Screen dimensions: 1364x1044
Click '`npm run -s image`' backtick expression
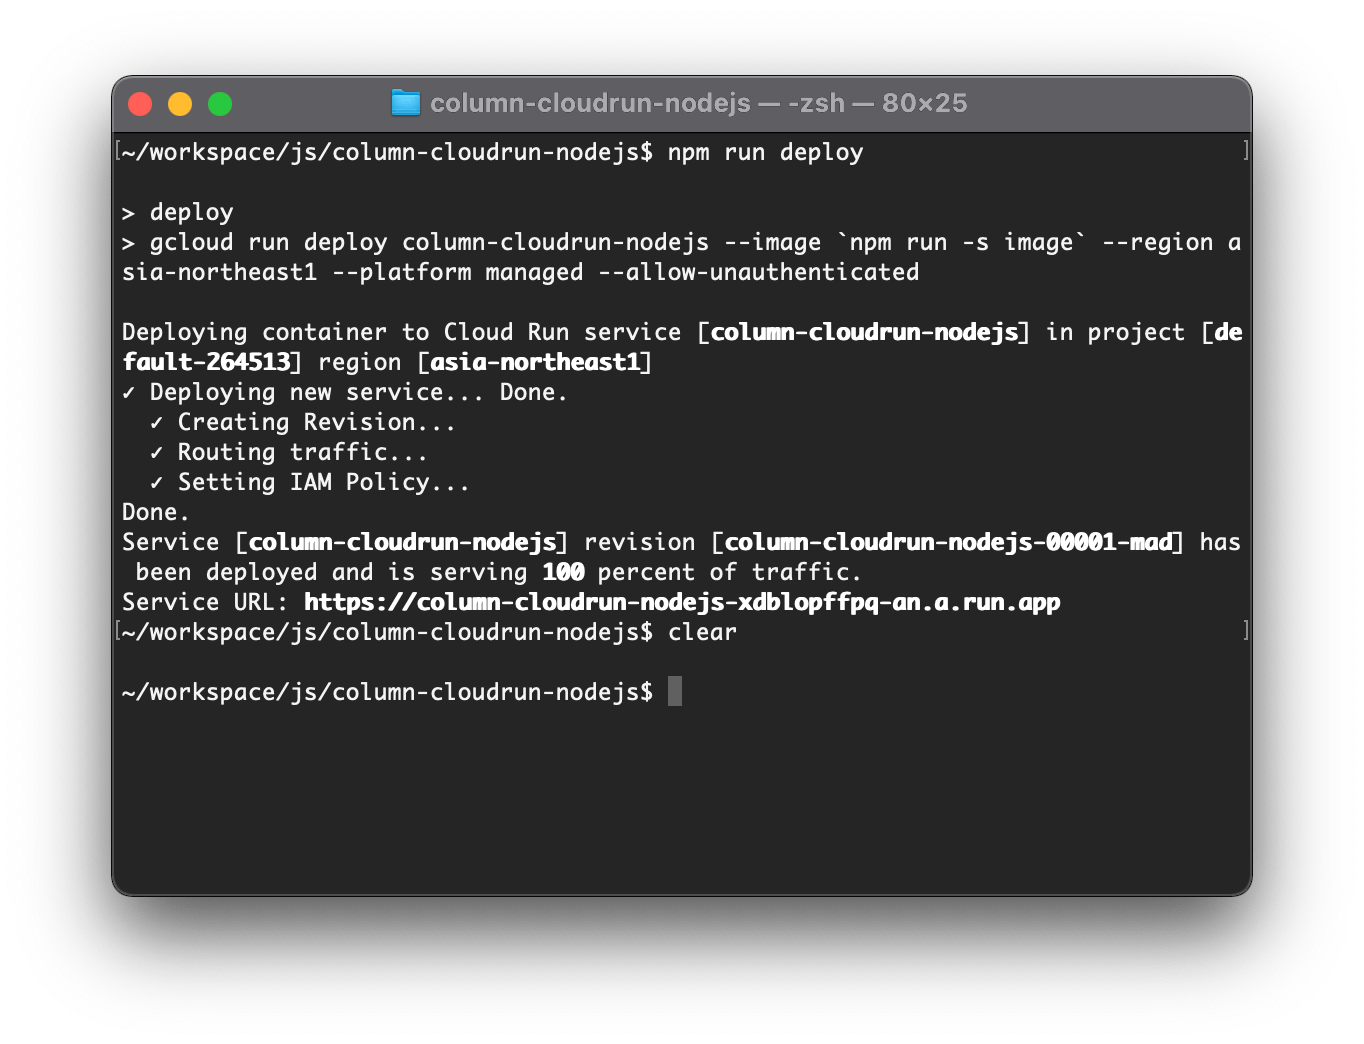pyautogui.click(x=962, y=242)
